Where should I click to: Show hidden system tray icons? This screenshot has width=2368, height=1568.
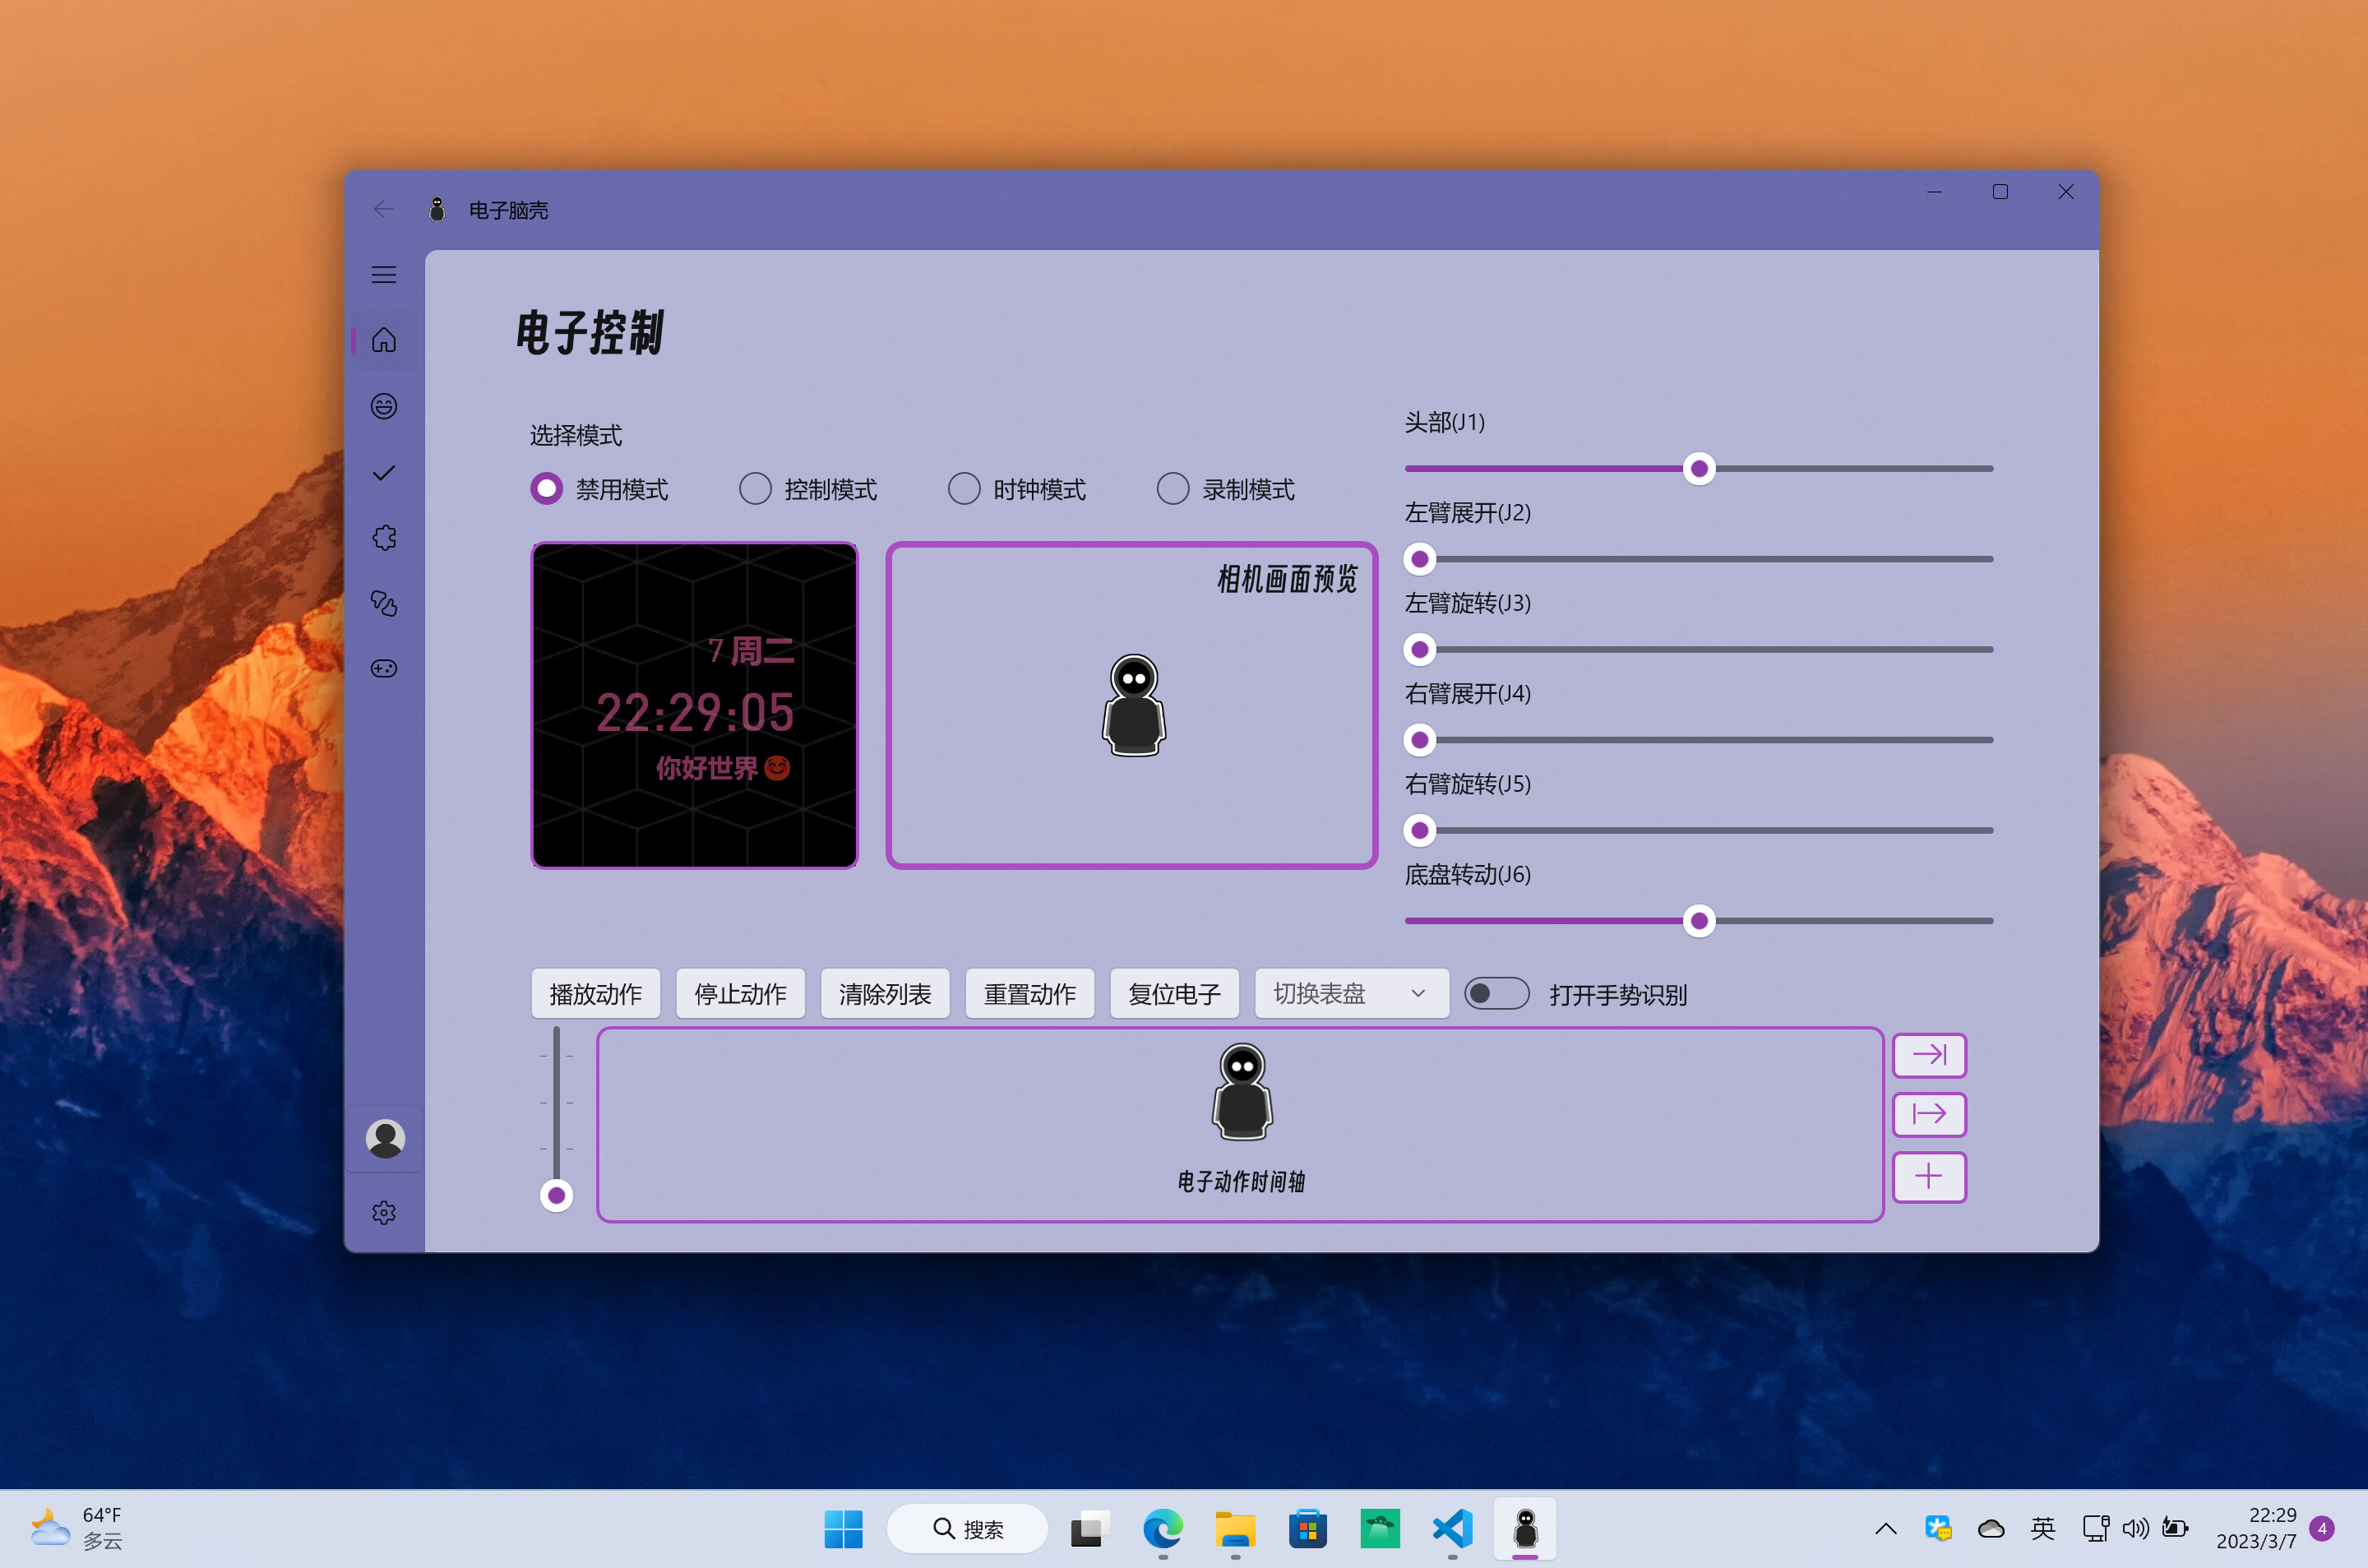1886,1529
